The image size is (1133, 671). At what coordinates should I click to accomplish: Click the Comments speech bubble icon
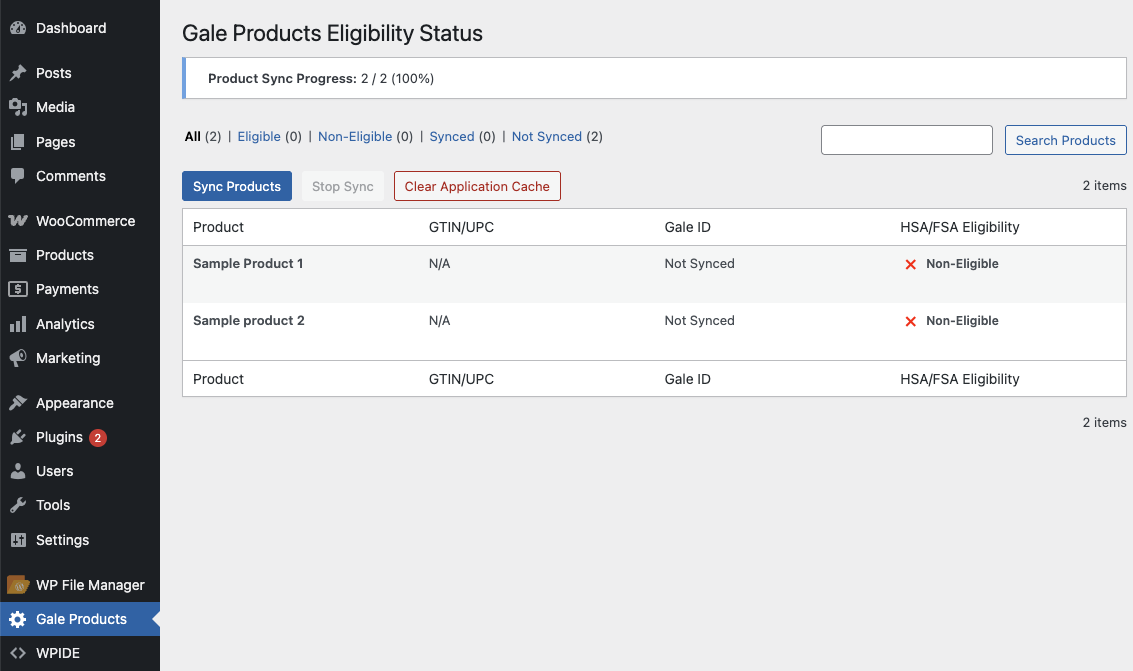click(17, 176)
